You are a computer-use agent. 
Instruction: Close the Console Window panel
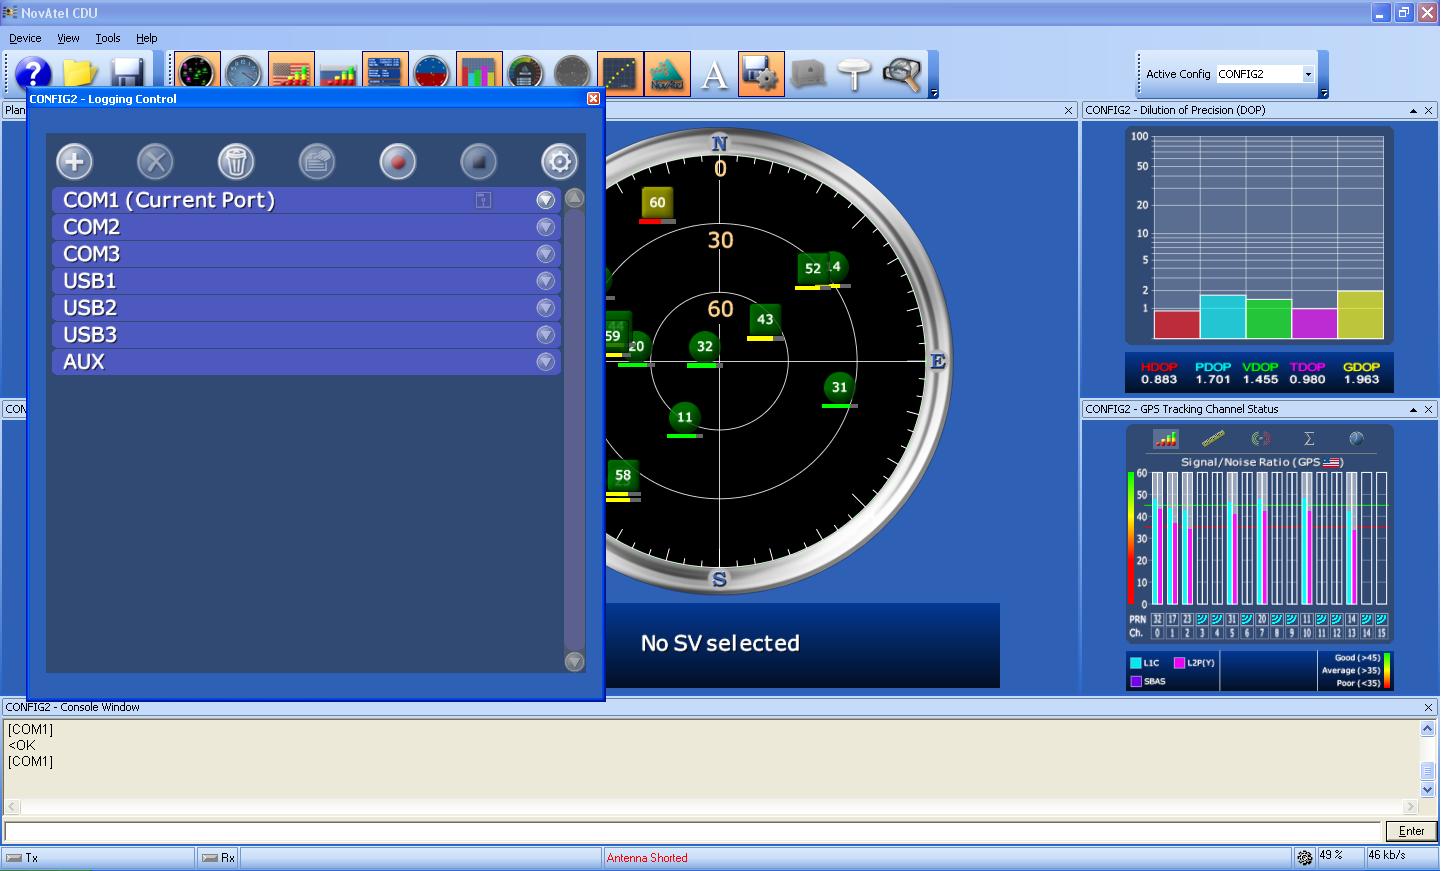click(1428, 707)
